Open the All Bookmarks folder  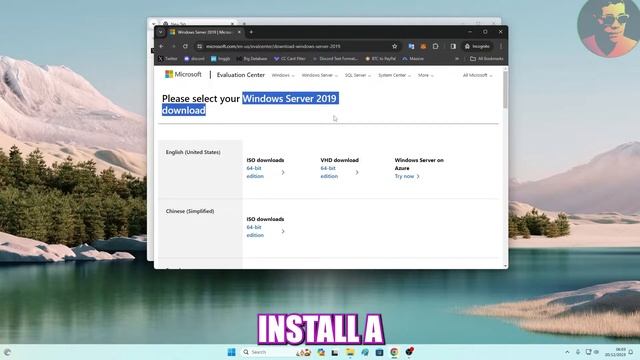487,59
